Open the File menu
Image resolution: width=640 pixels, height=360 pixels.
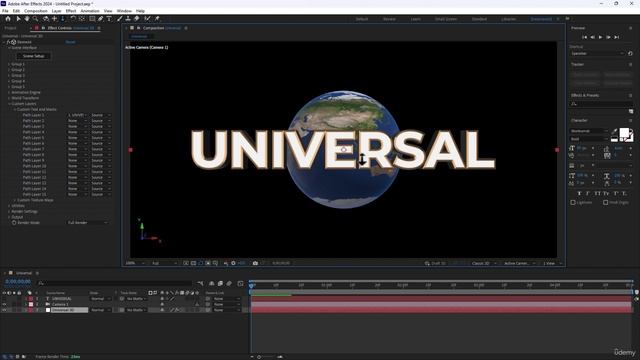tap(5, 11)
